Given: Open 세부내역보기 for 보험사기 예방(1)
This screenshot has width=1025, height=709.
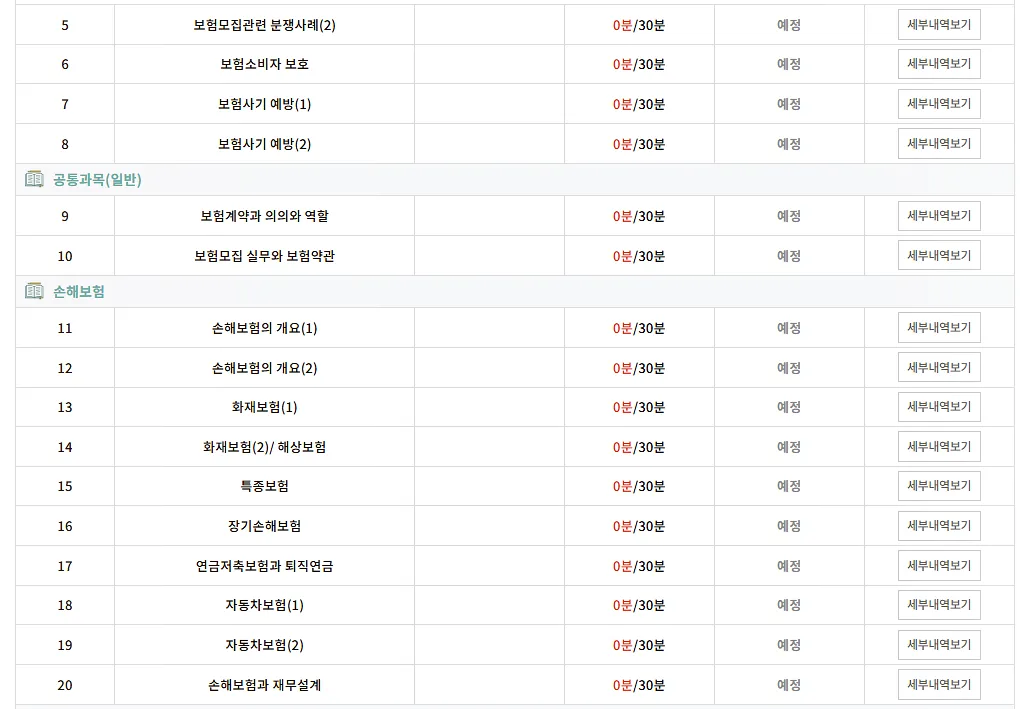Looking at the screenshot, I should click(938, 103).
